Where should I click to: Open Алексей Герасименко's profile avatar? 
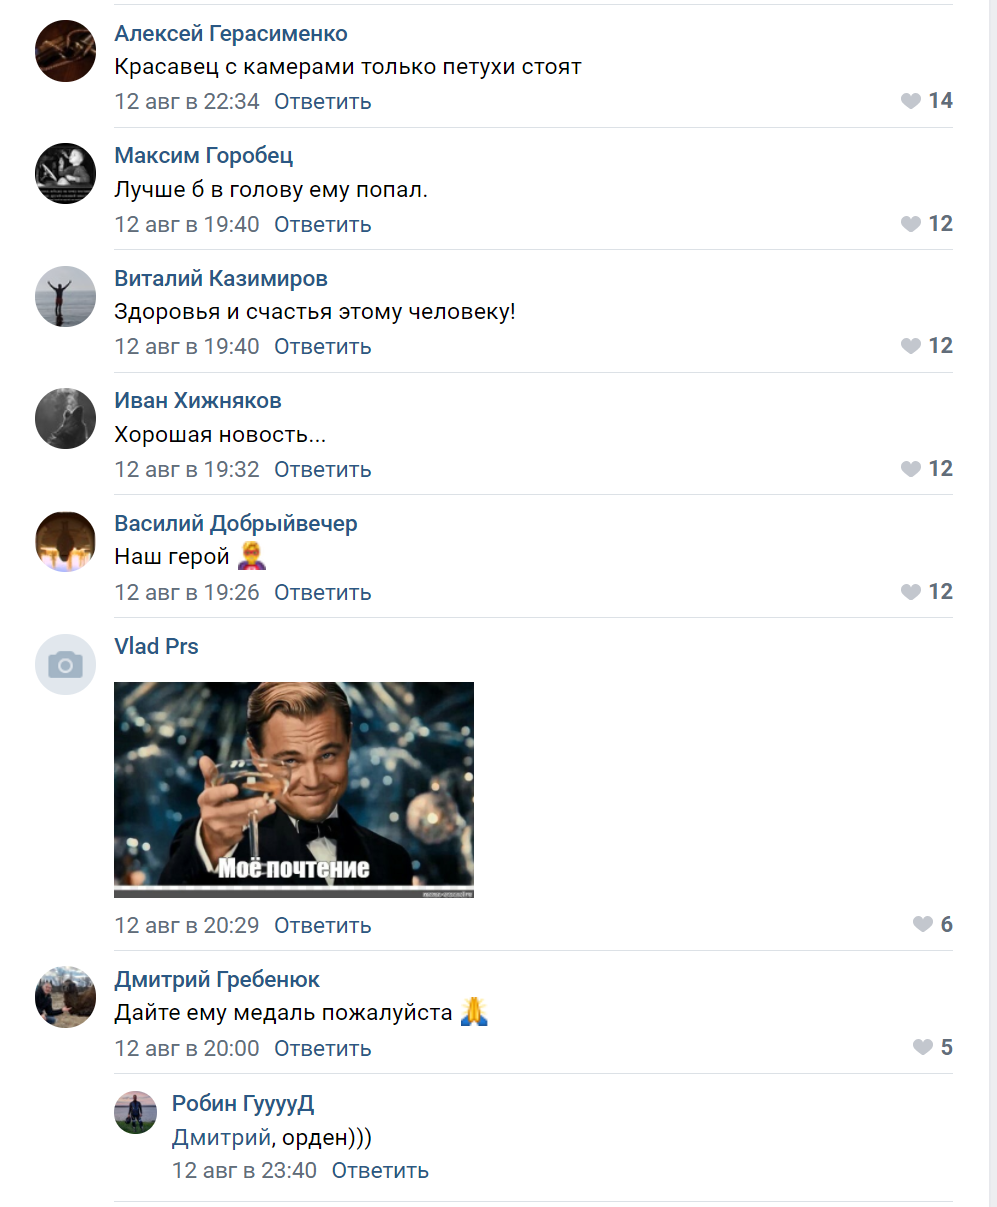(x=65, y=51)
